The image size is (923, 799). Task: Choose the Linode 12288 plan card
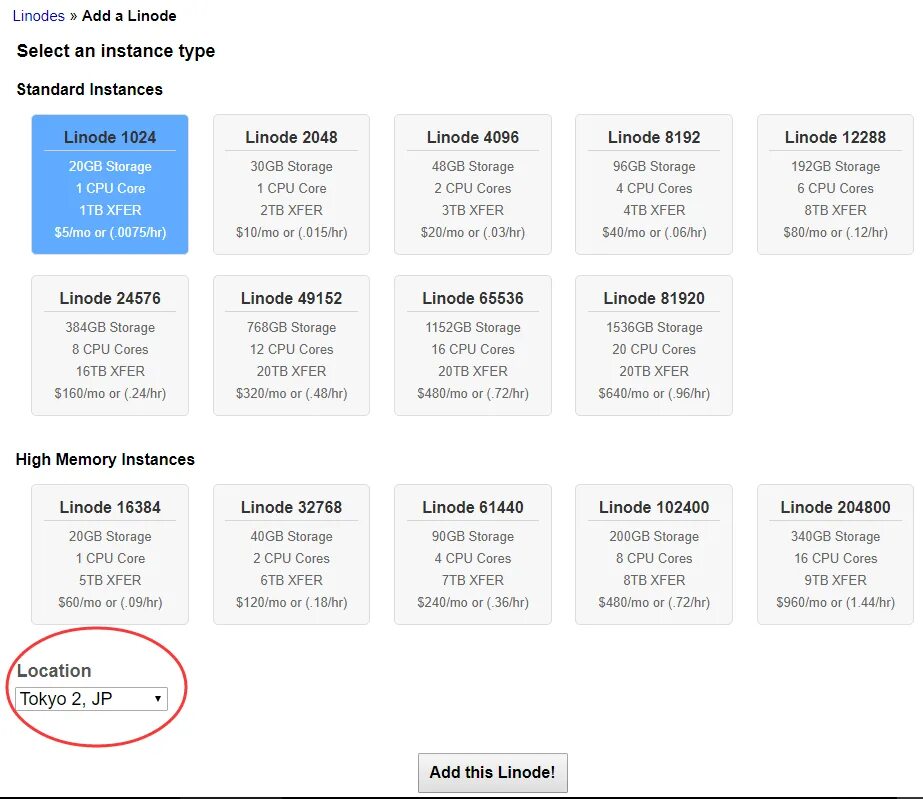(x=835, y=184)
